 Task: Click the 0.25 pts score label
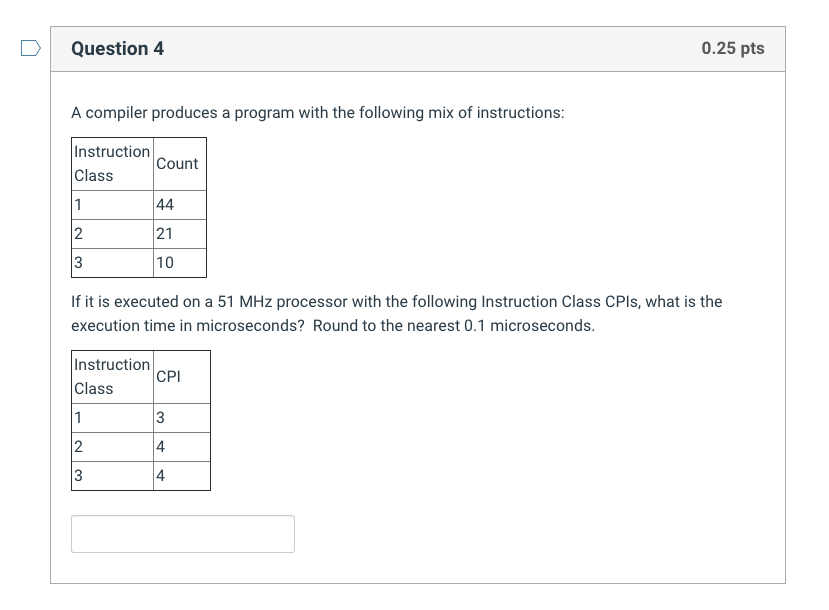[733, 48]
